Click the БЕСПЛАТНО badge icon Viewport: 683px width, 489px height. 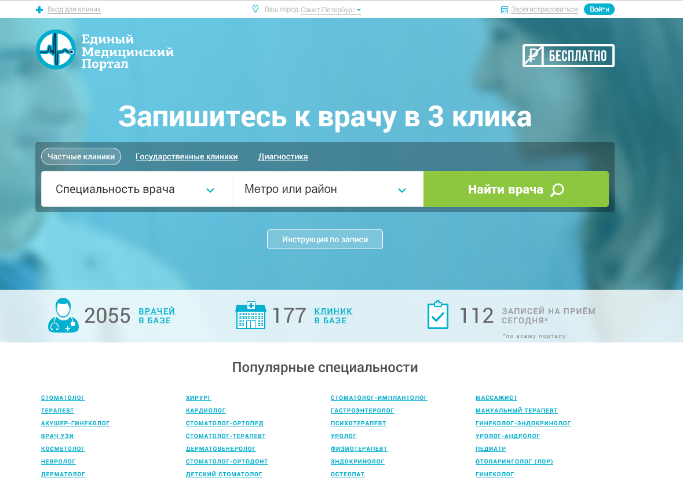click(535, 56)
